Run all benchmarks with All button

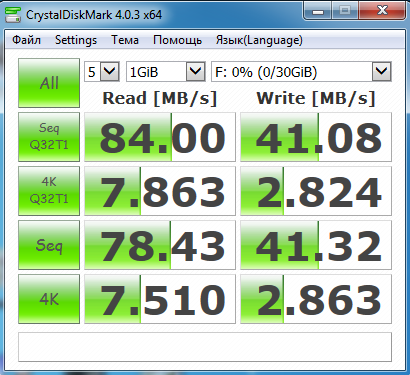pos(49,83)
